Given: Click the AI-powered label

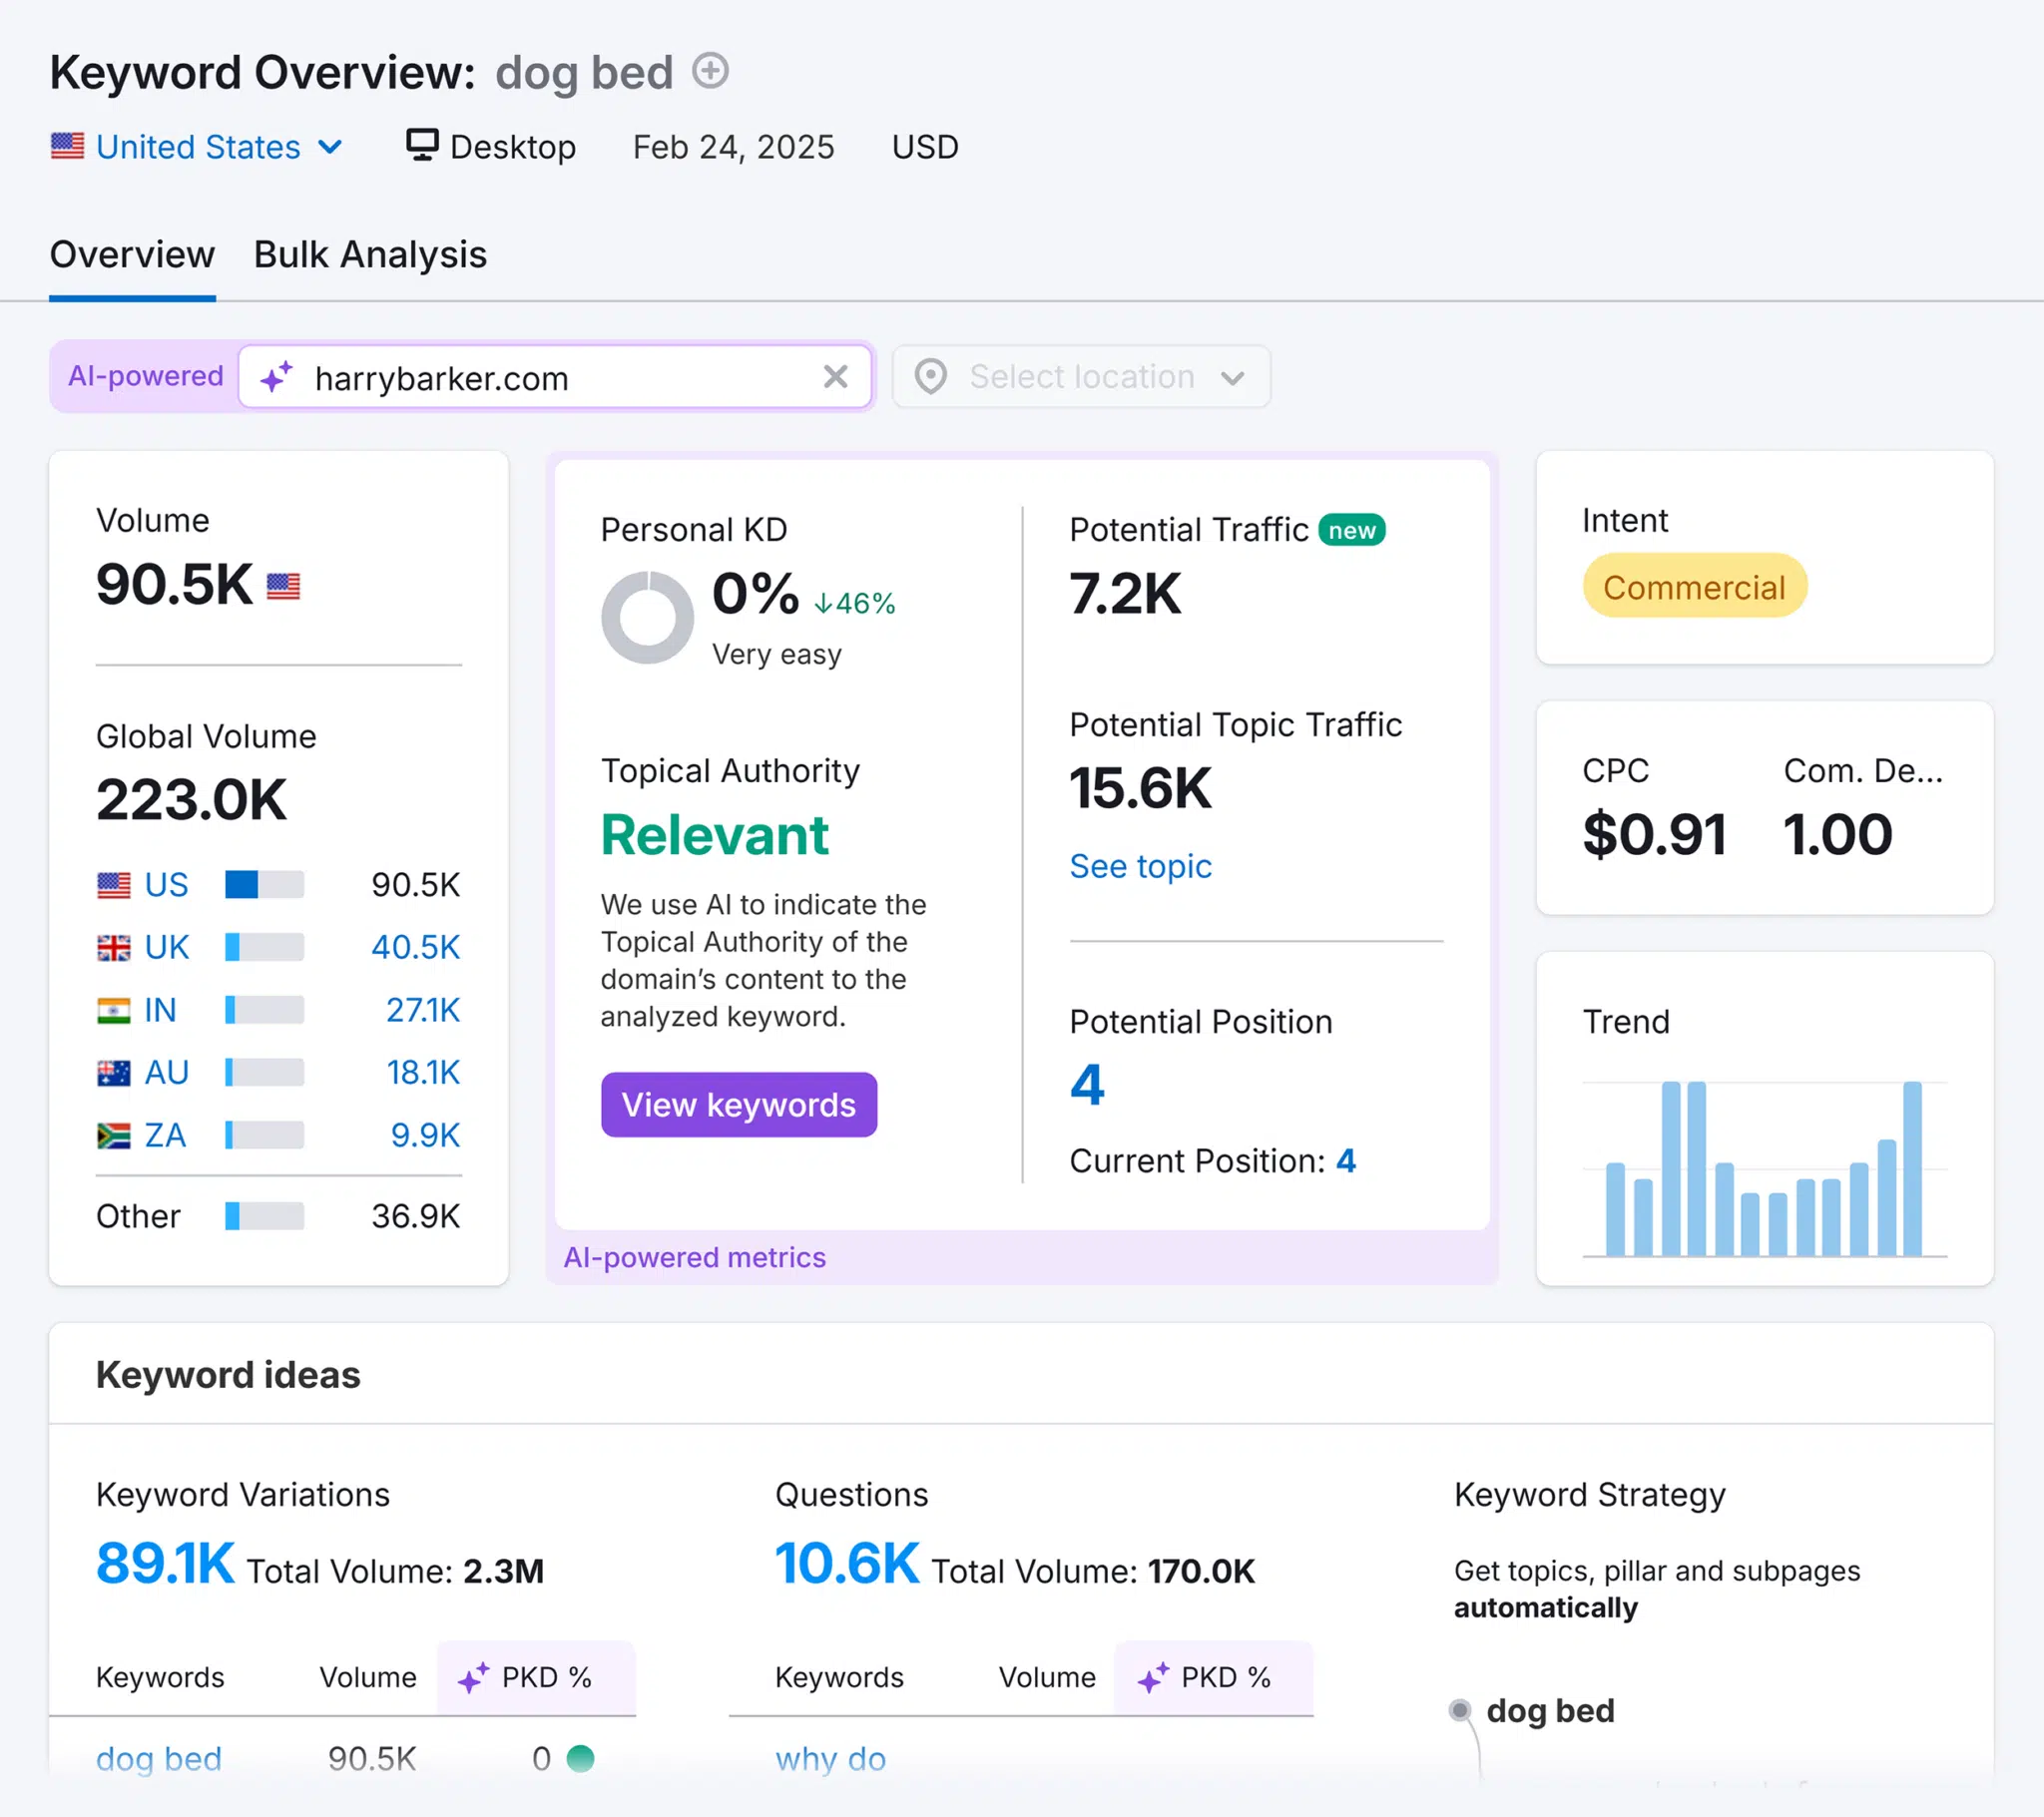Looking at the screenshot, I should pyautogui.click(x=145, y=376).
